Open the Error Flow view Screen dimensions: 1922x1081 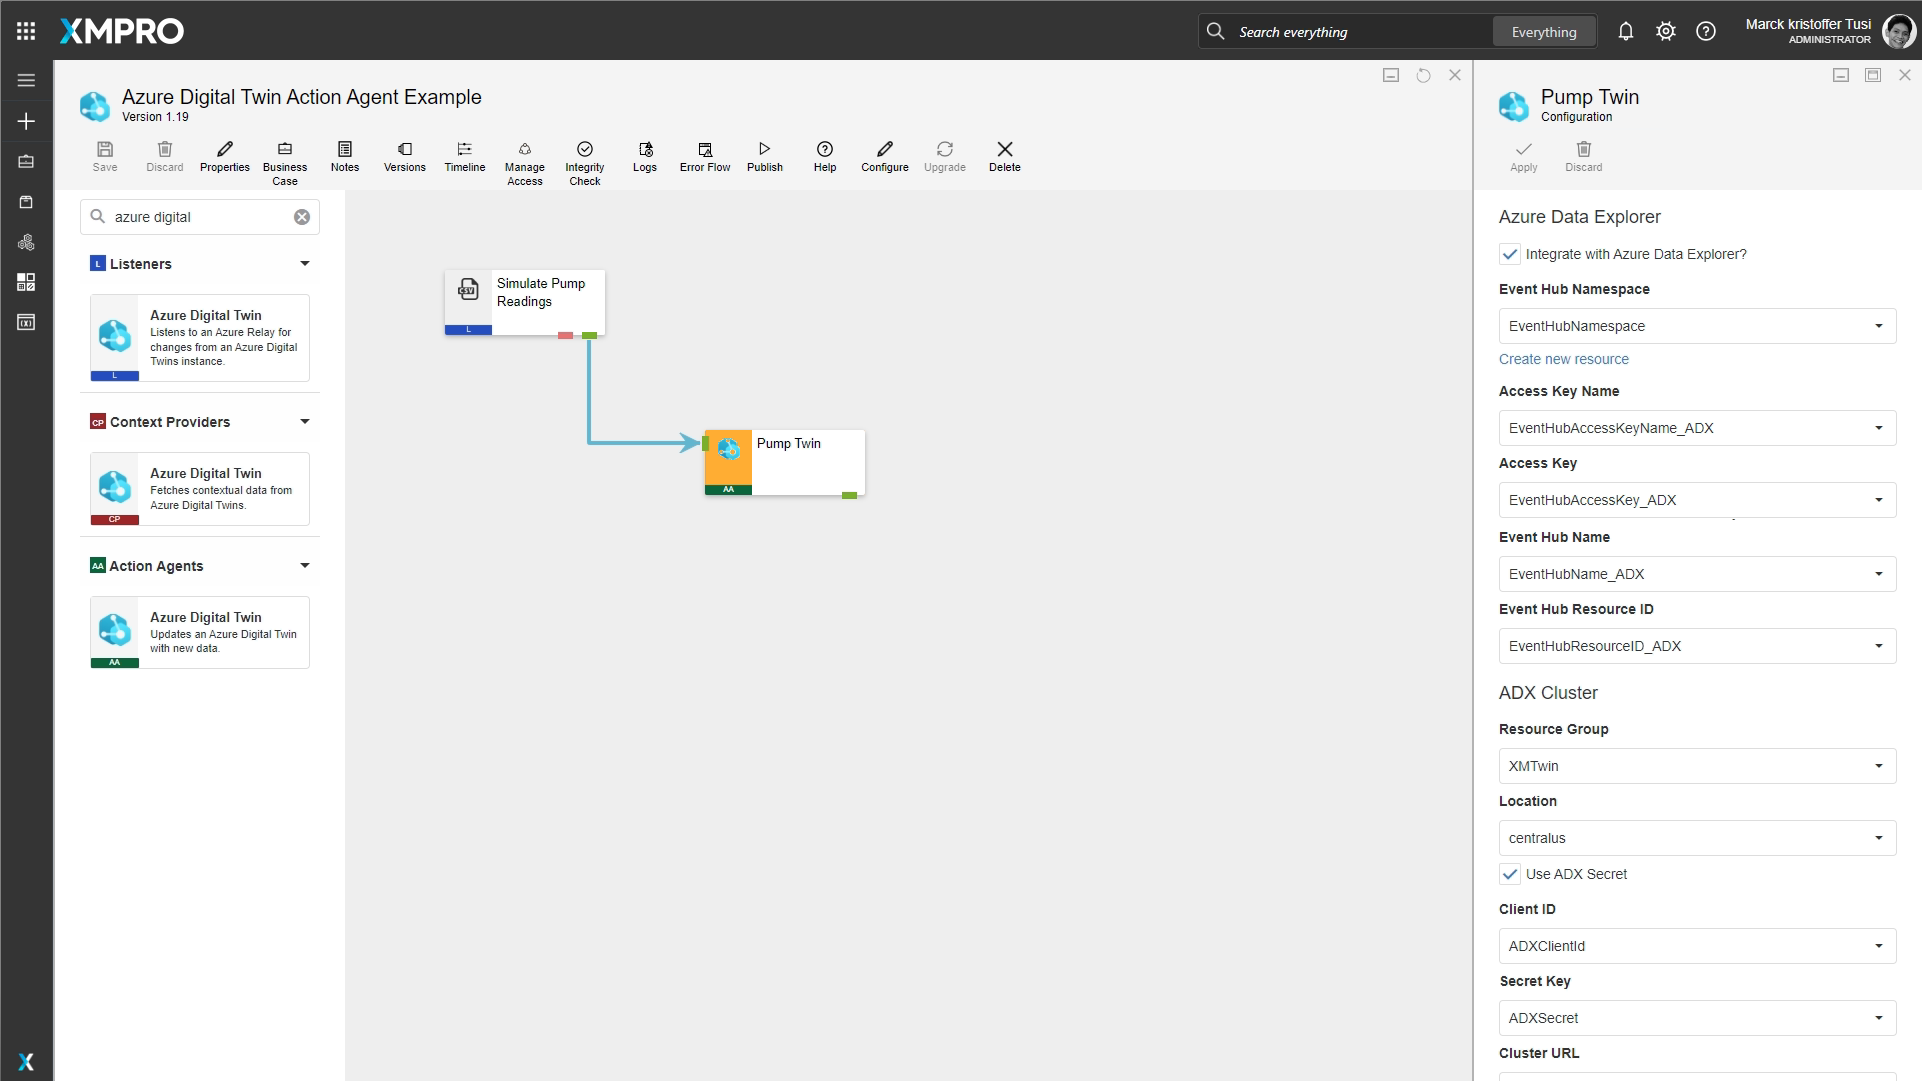(x=704, y=150)
